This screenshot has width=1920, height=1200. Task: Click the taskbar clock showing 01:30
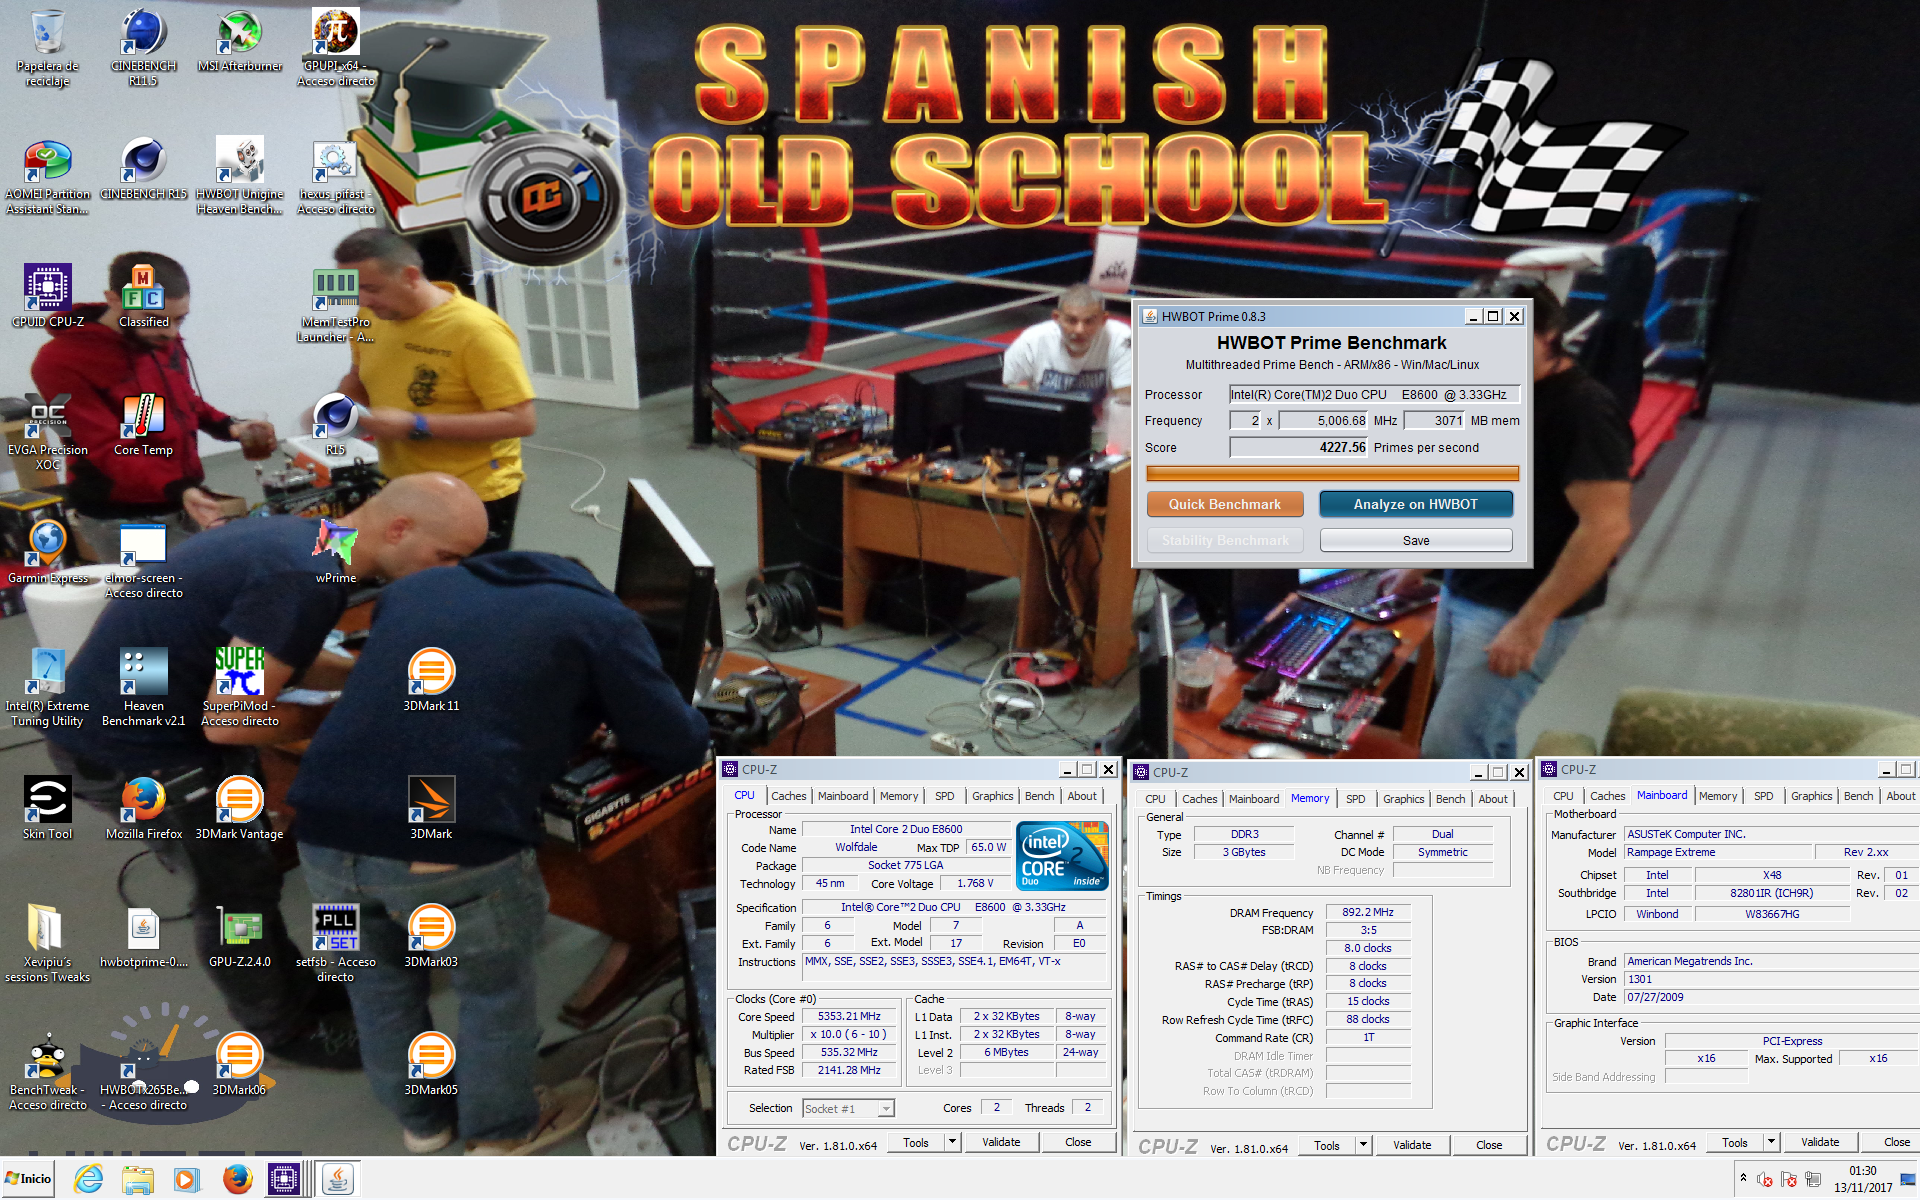coord(1862,1179)
